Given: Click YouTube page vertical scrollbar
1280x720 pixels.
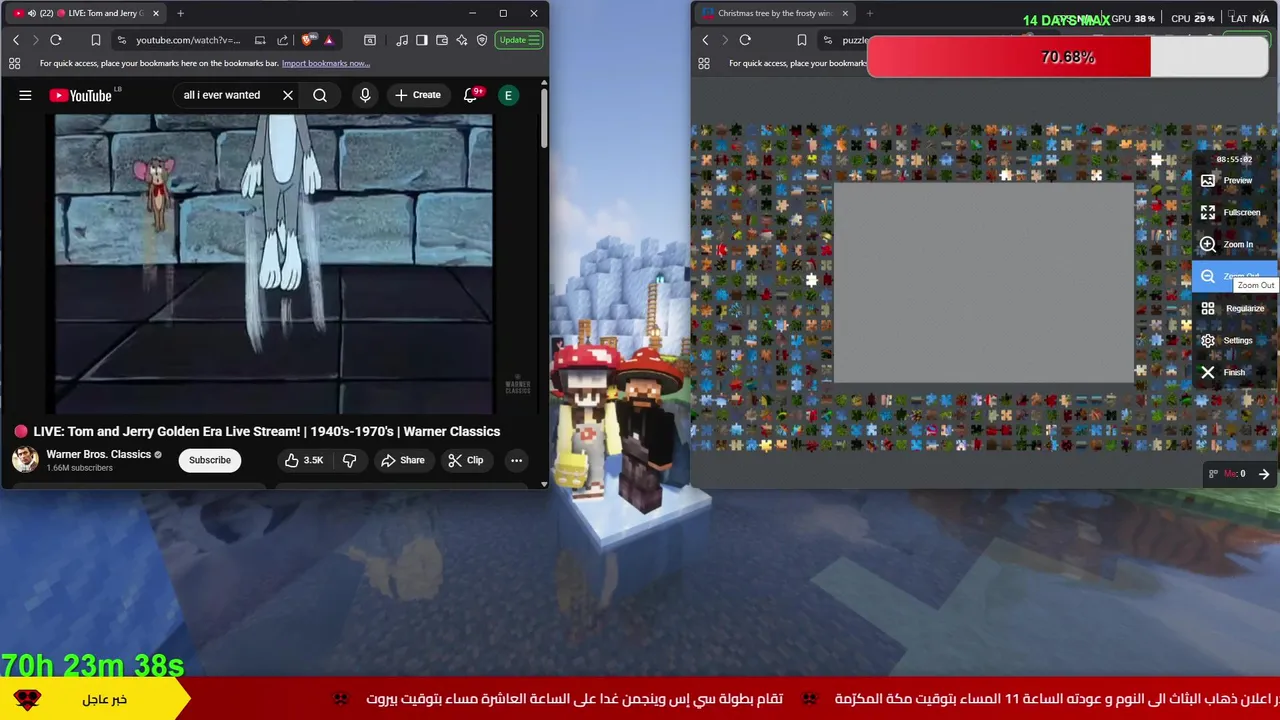Looking at the screenshot, I should [544, 120].
